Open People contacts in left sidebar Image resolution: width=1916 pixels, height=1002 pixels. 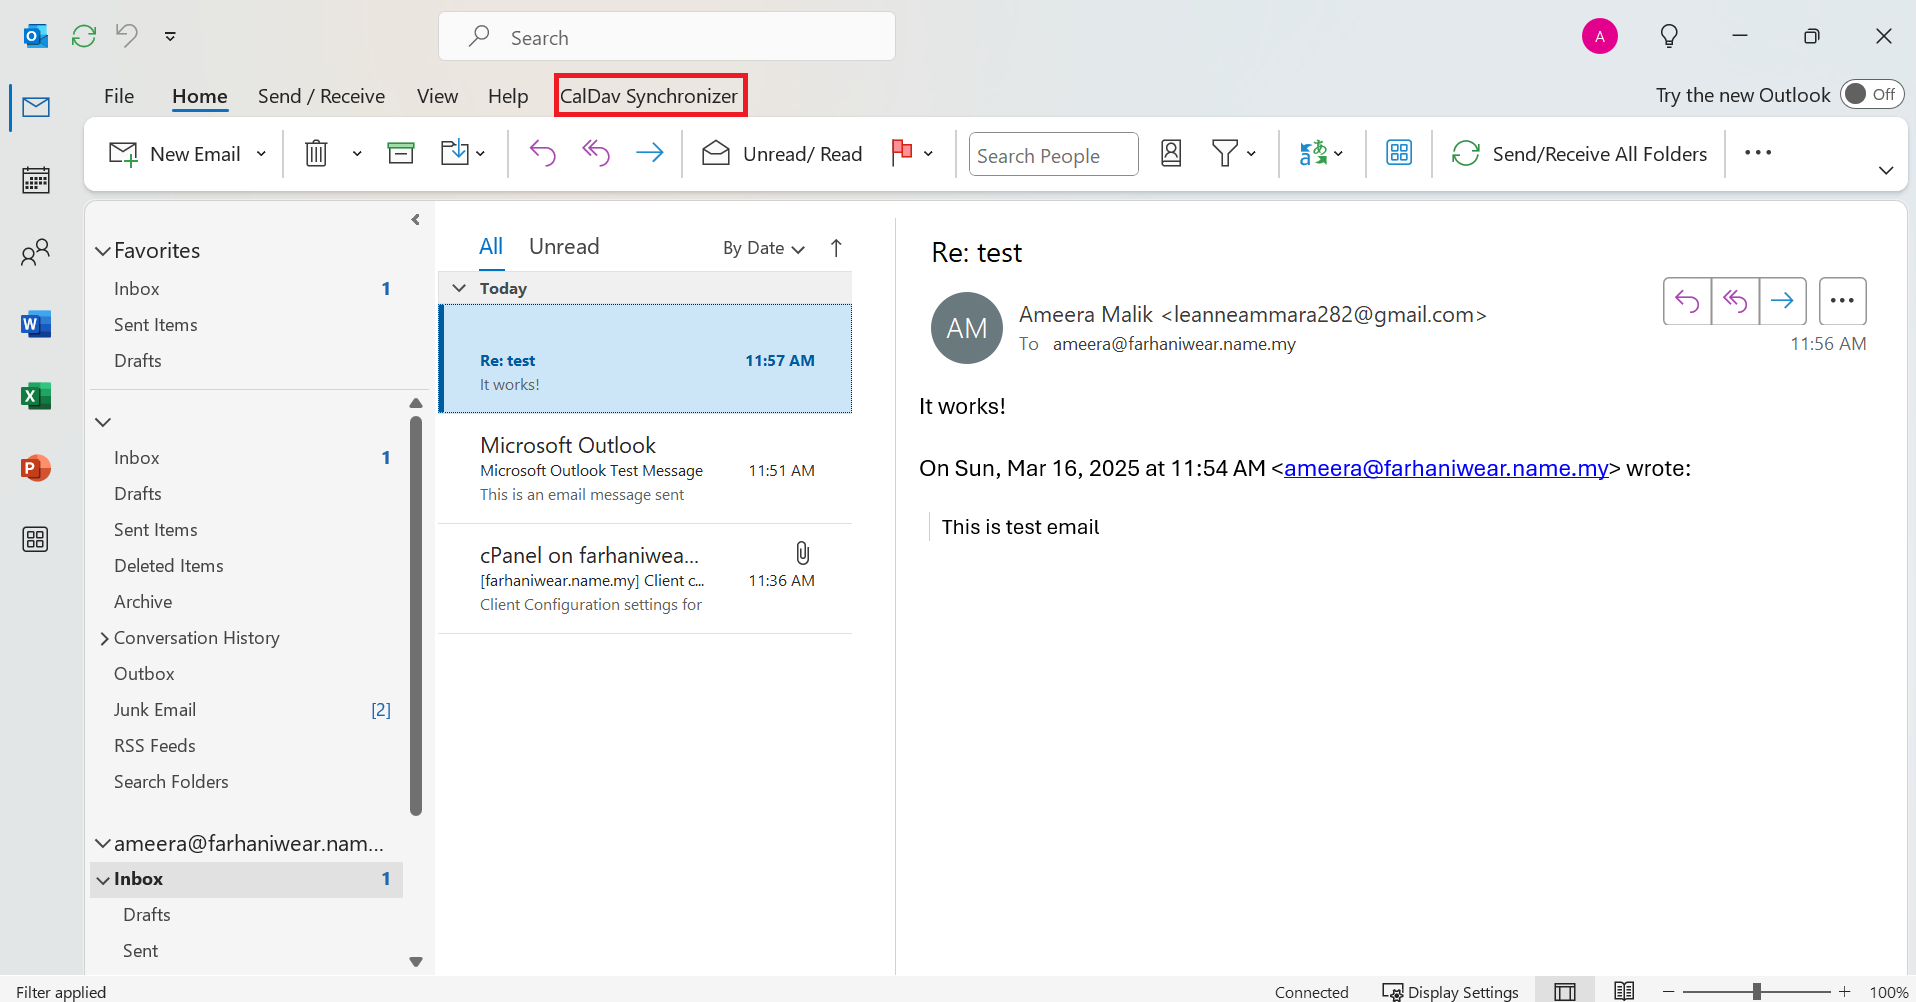pyautogui.click(x=36, y=252)
